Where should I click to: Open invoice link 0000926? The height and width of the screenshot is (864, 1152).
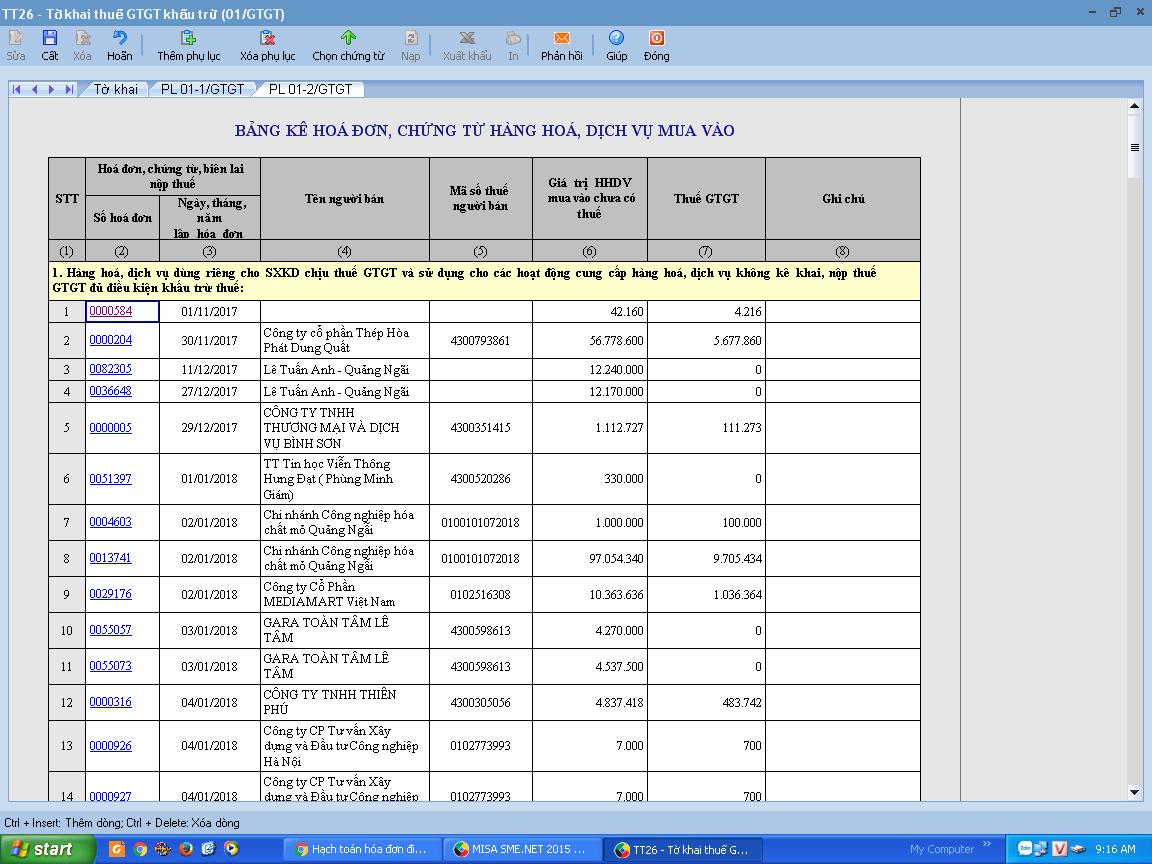point(110,746)
